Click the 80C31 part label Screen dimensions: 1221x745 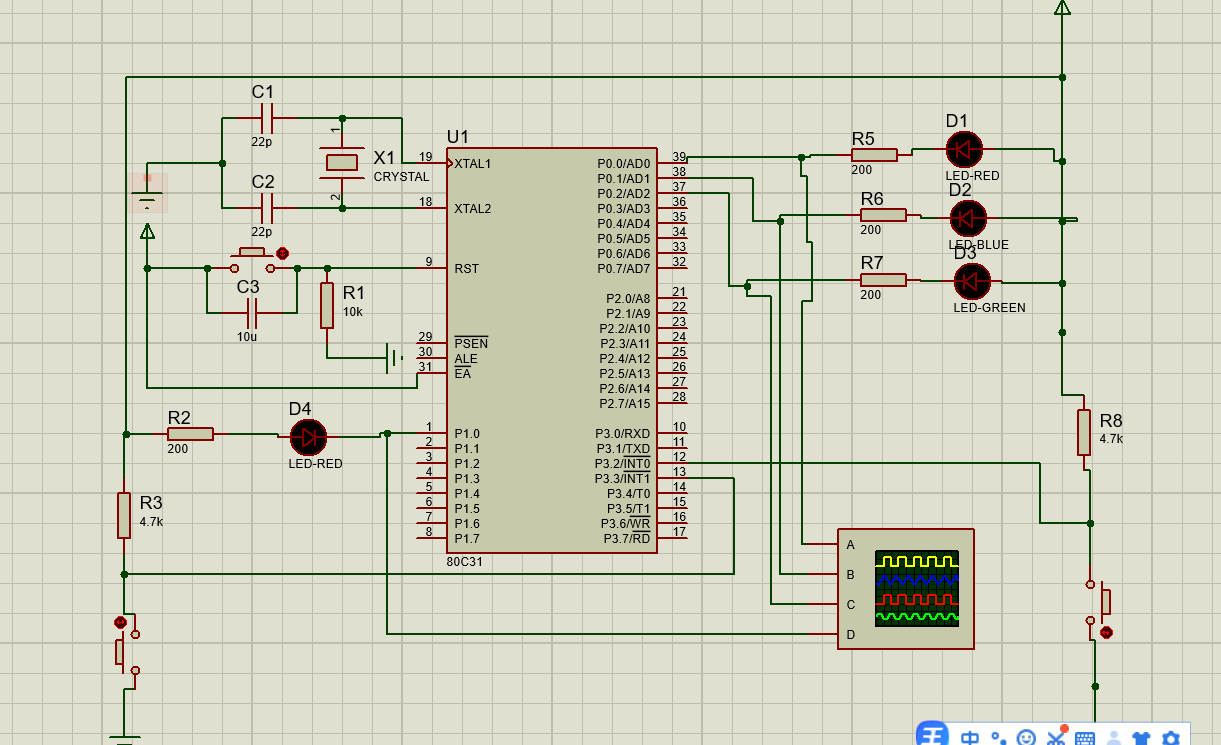[x=465, y=562]
